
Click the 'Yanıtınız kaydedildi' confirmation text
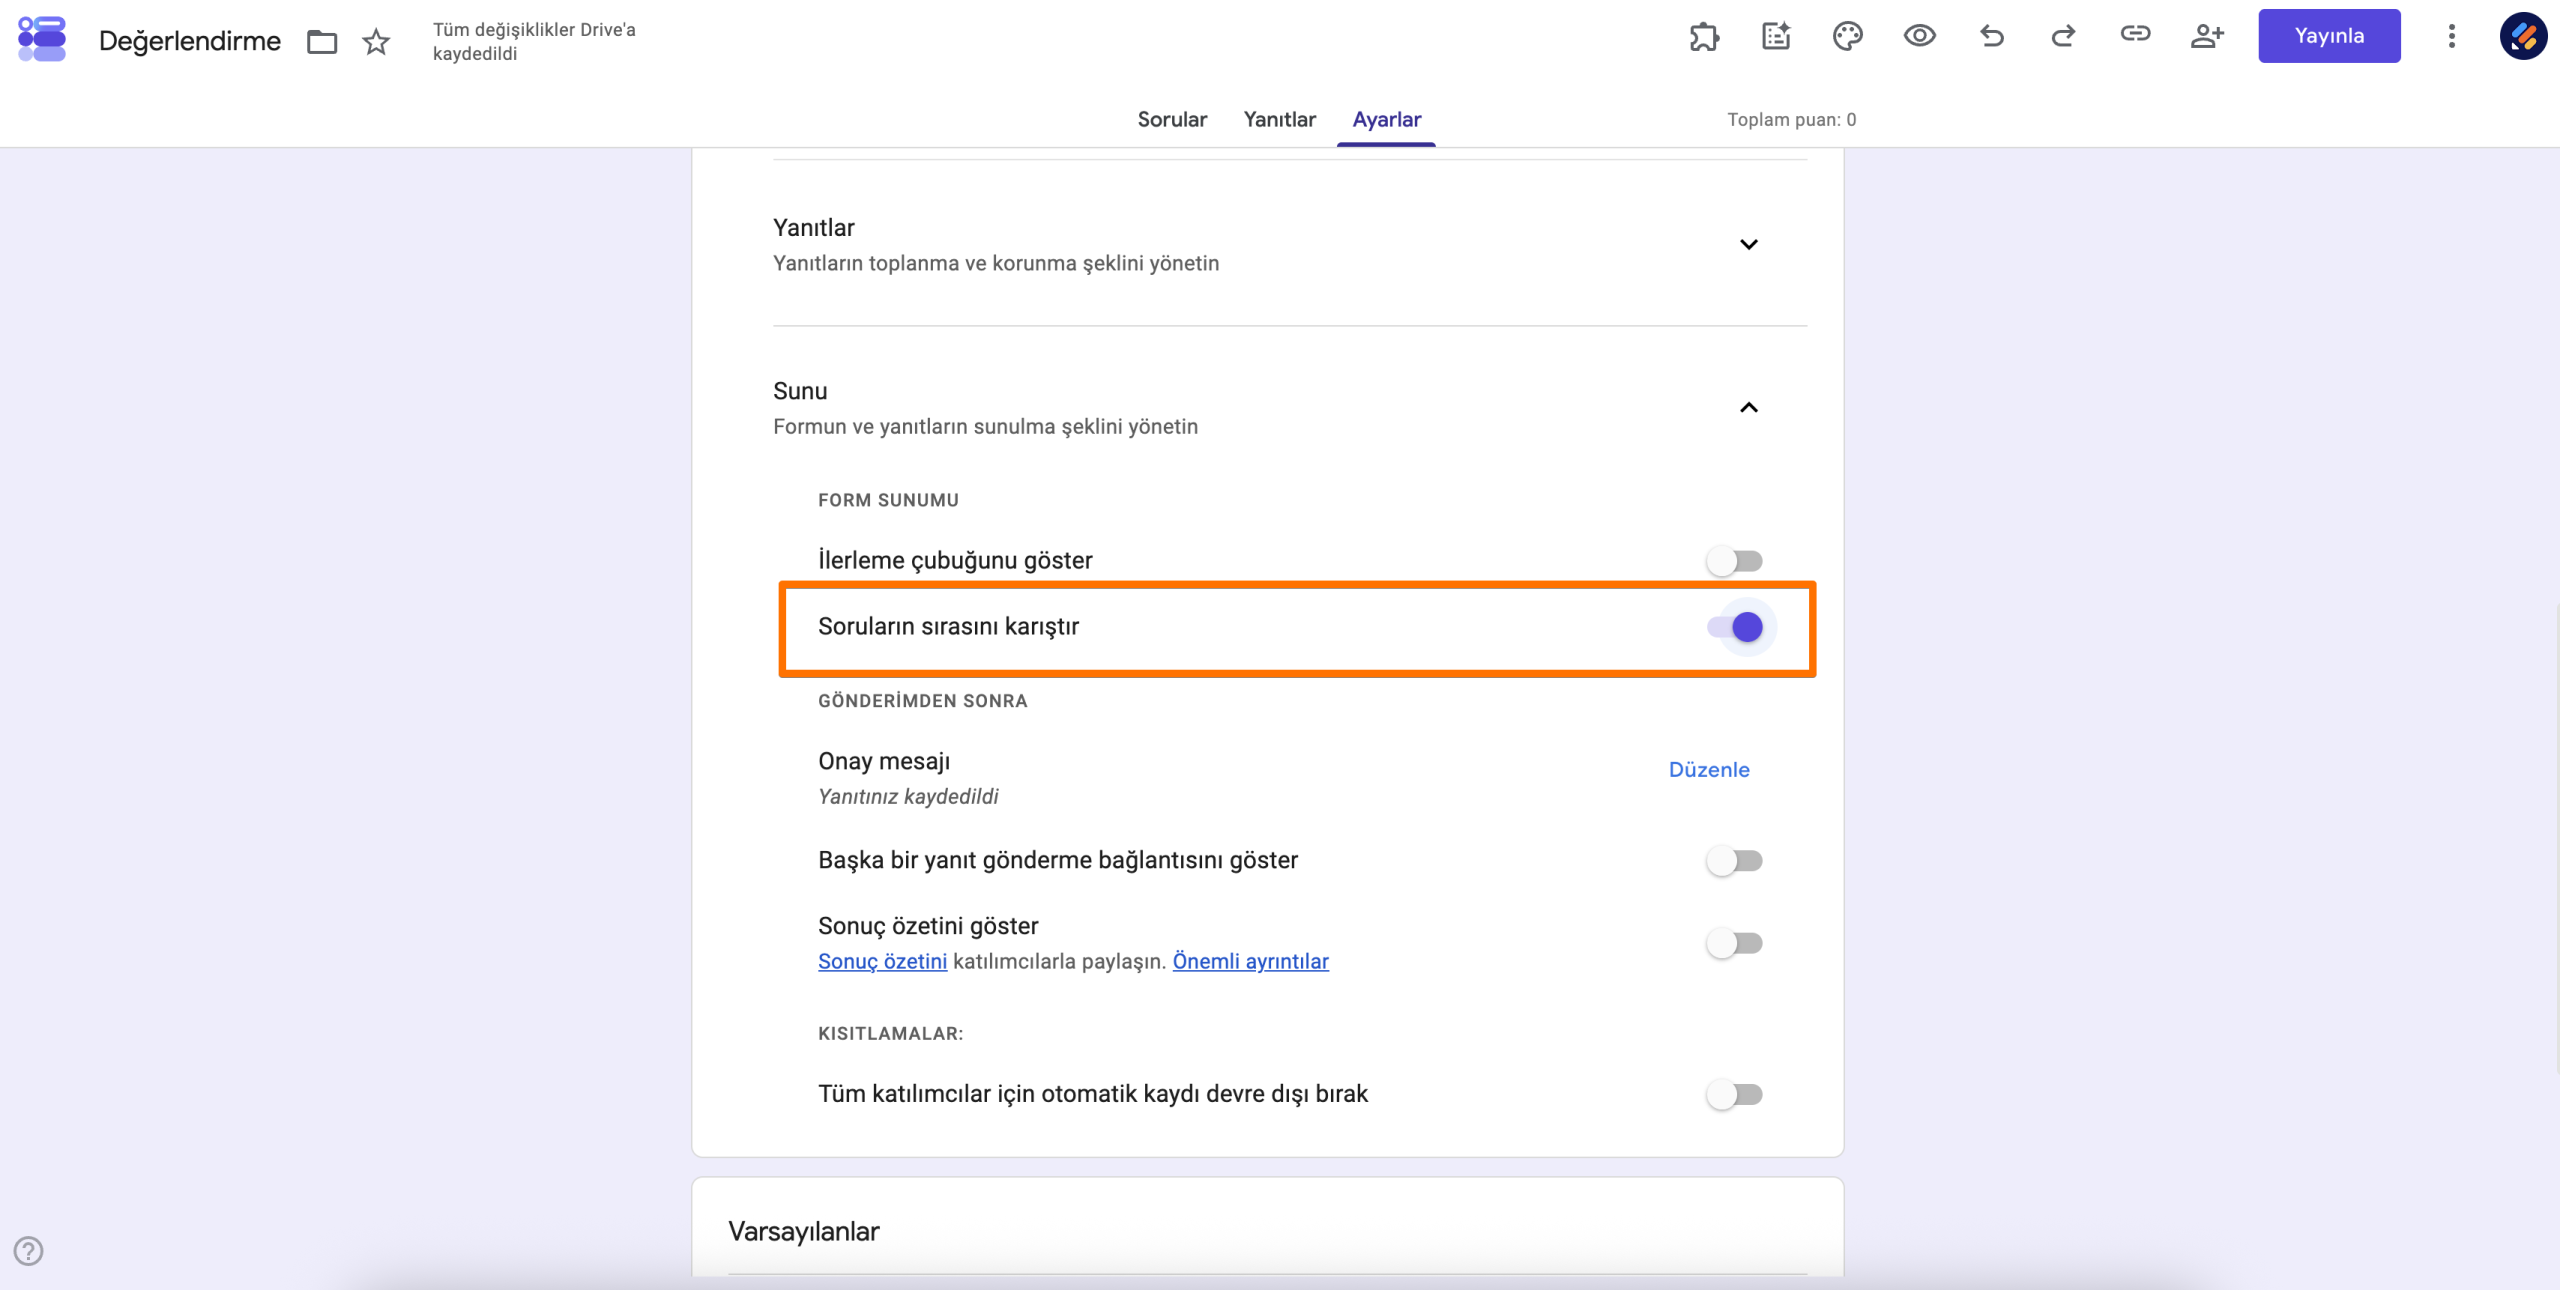point(908,796)
